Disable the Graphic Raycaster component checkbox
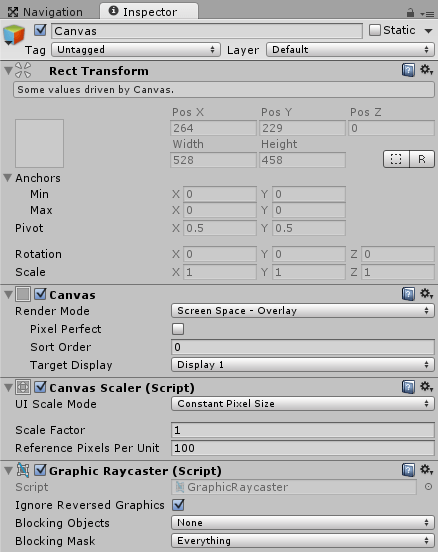The image size is (438, 552). click(40, 470)
